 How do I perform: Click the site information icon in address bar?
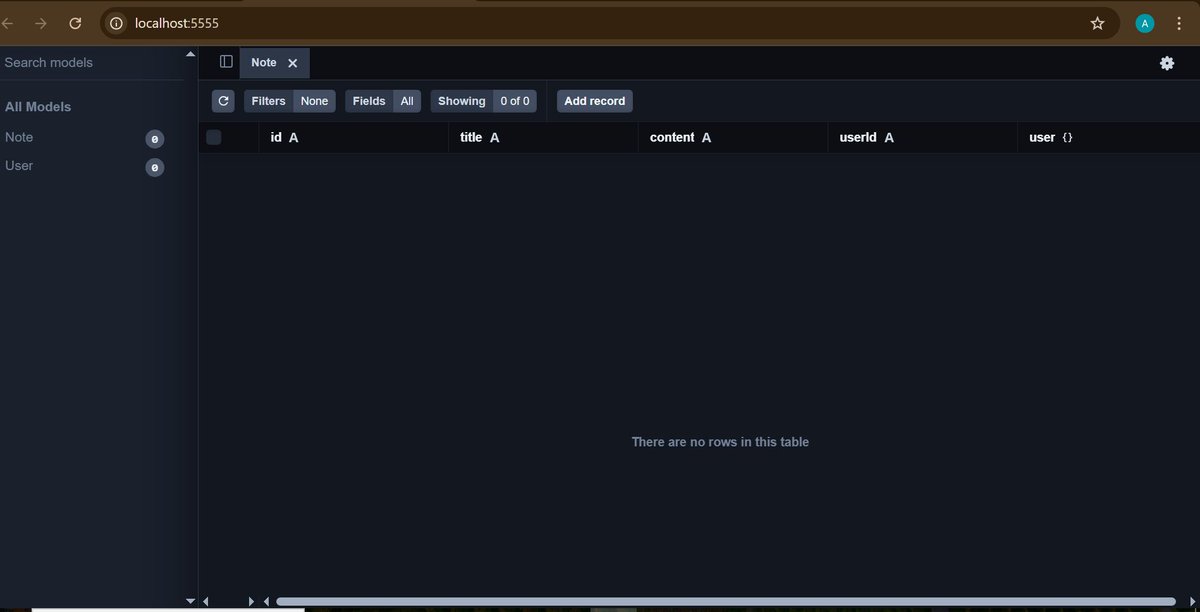(x=117, y=23)
